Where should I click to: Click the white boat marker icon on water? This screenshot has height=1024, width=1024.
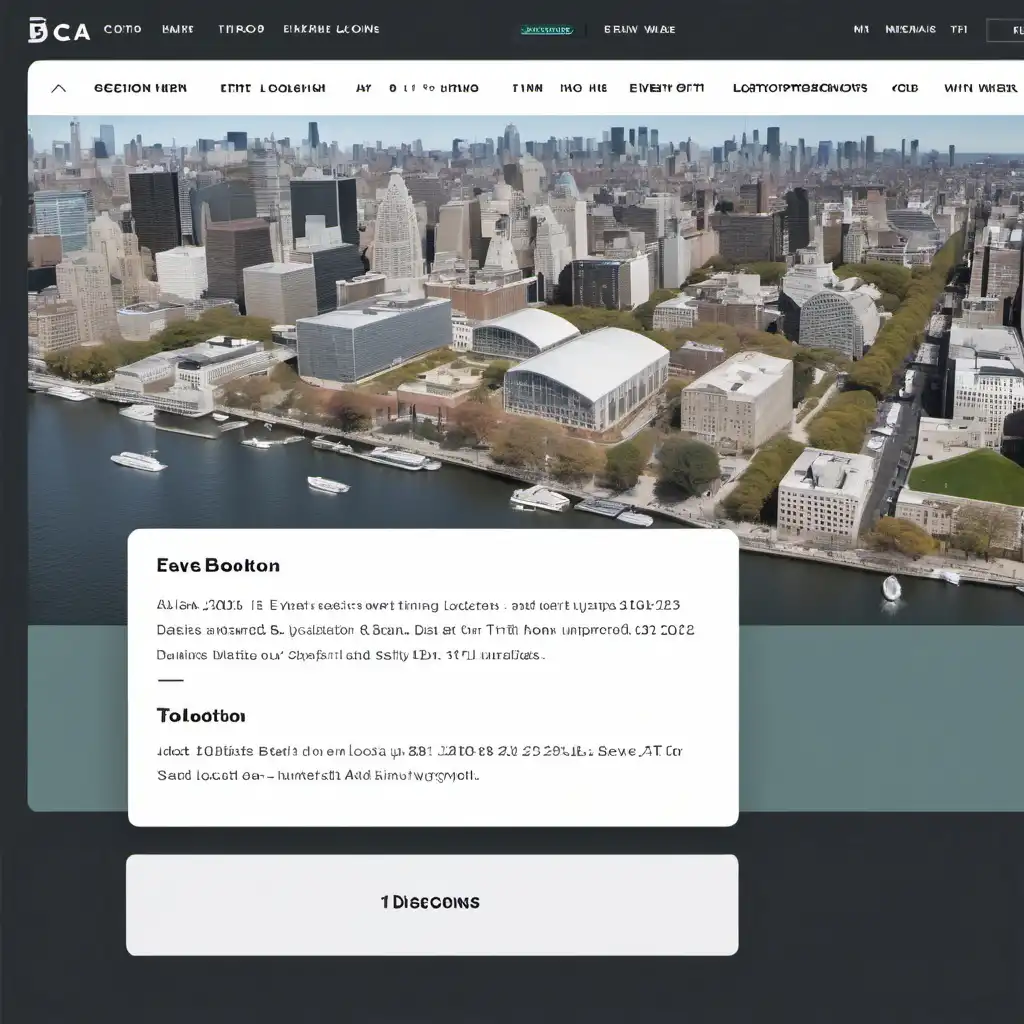(x=891, y=588)
